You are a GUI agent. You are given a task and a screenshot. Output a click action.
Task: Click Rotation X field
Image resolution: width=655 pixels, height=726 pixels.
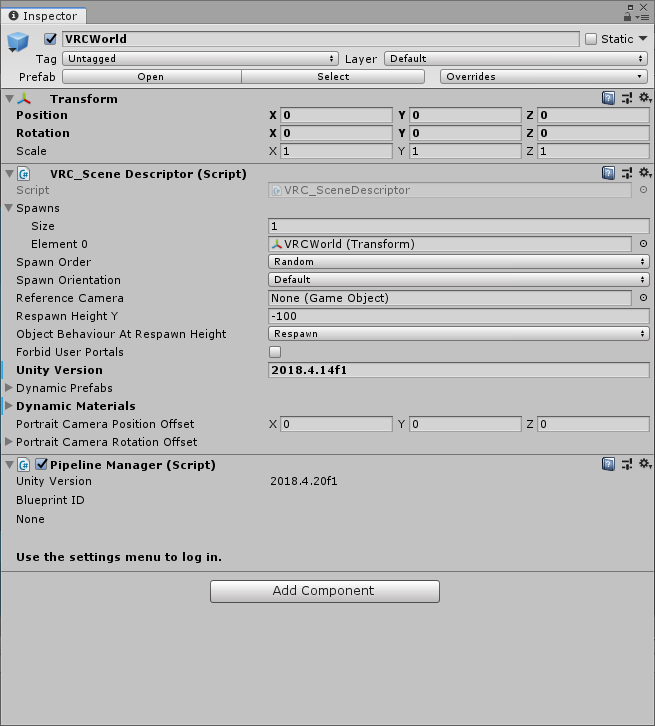point(337,133)
